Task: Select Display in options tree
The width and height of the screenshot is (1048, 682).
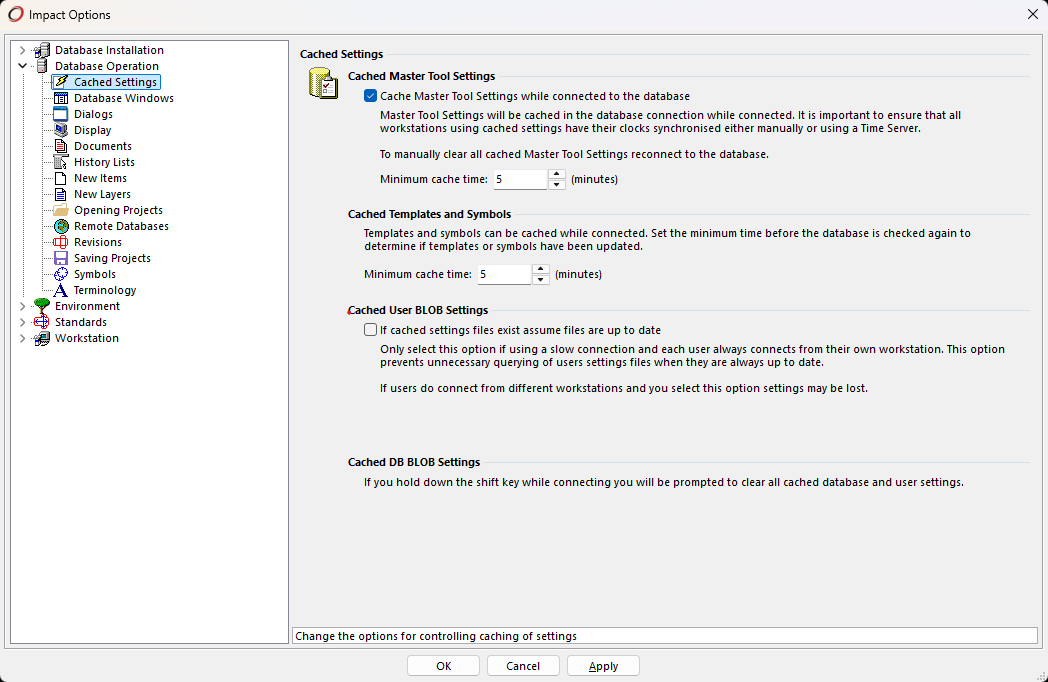Action: [92, 130]
